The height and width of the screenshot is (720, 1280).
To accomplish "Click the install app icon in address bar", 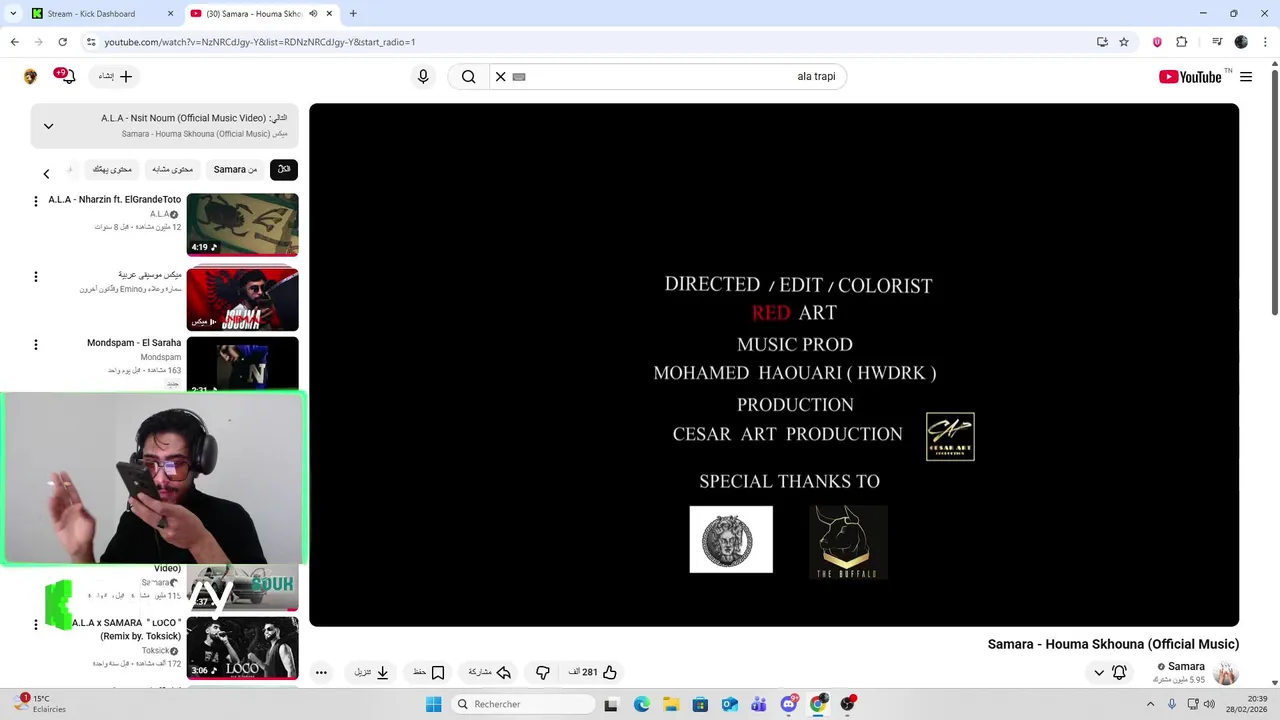I will (x=1102, y=42).
